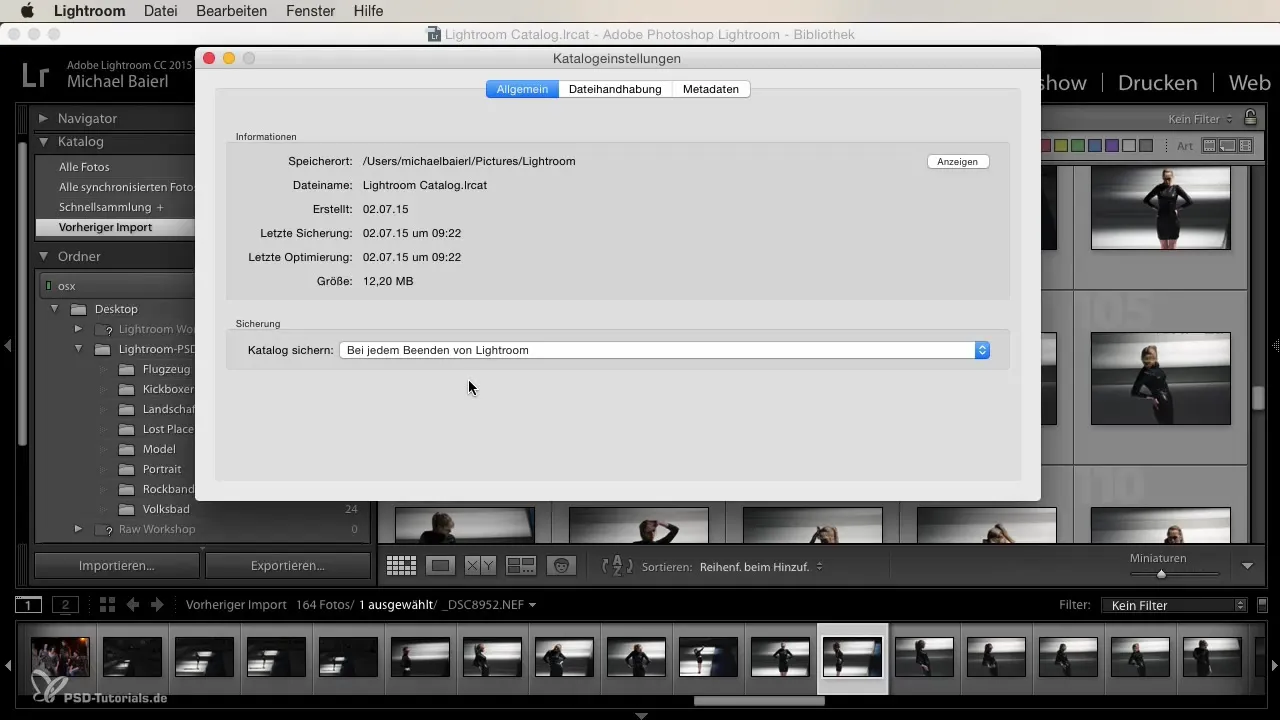Viewport: 1280px width, 720px height.
Task: Open the XY Compare view
Action: [x=480, y=566]
